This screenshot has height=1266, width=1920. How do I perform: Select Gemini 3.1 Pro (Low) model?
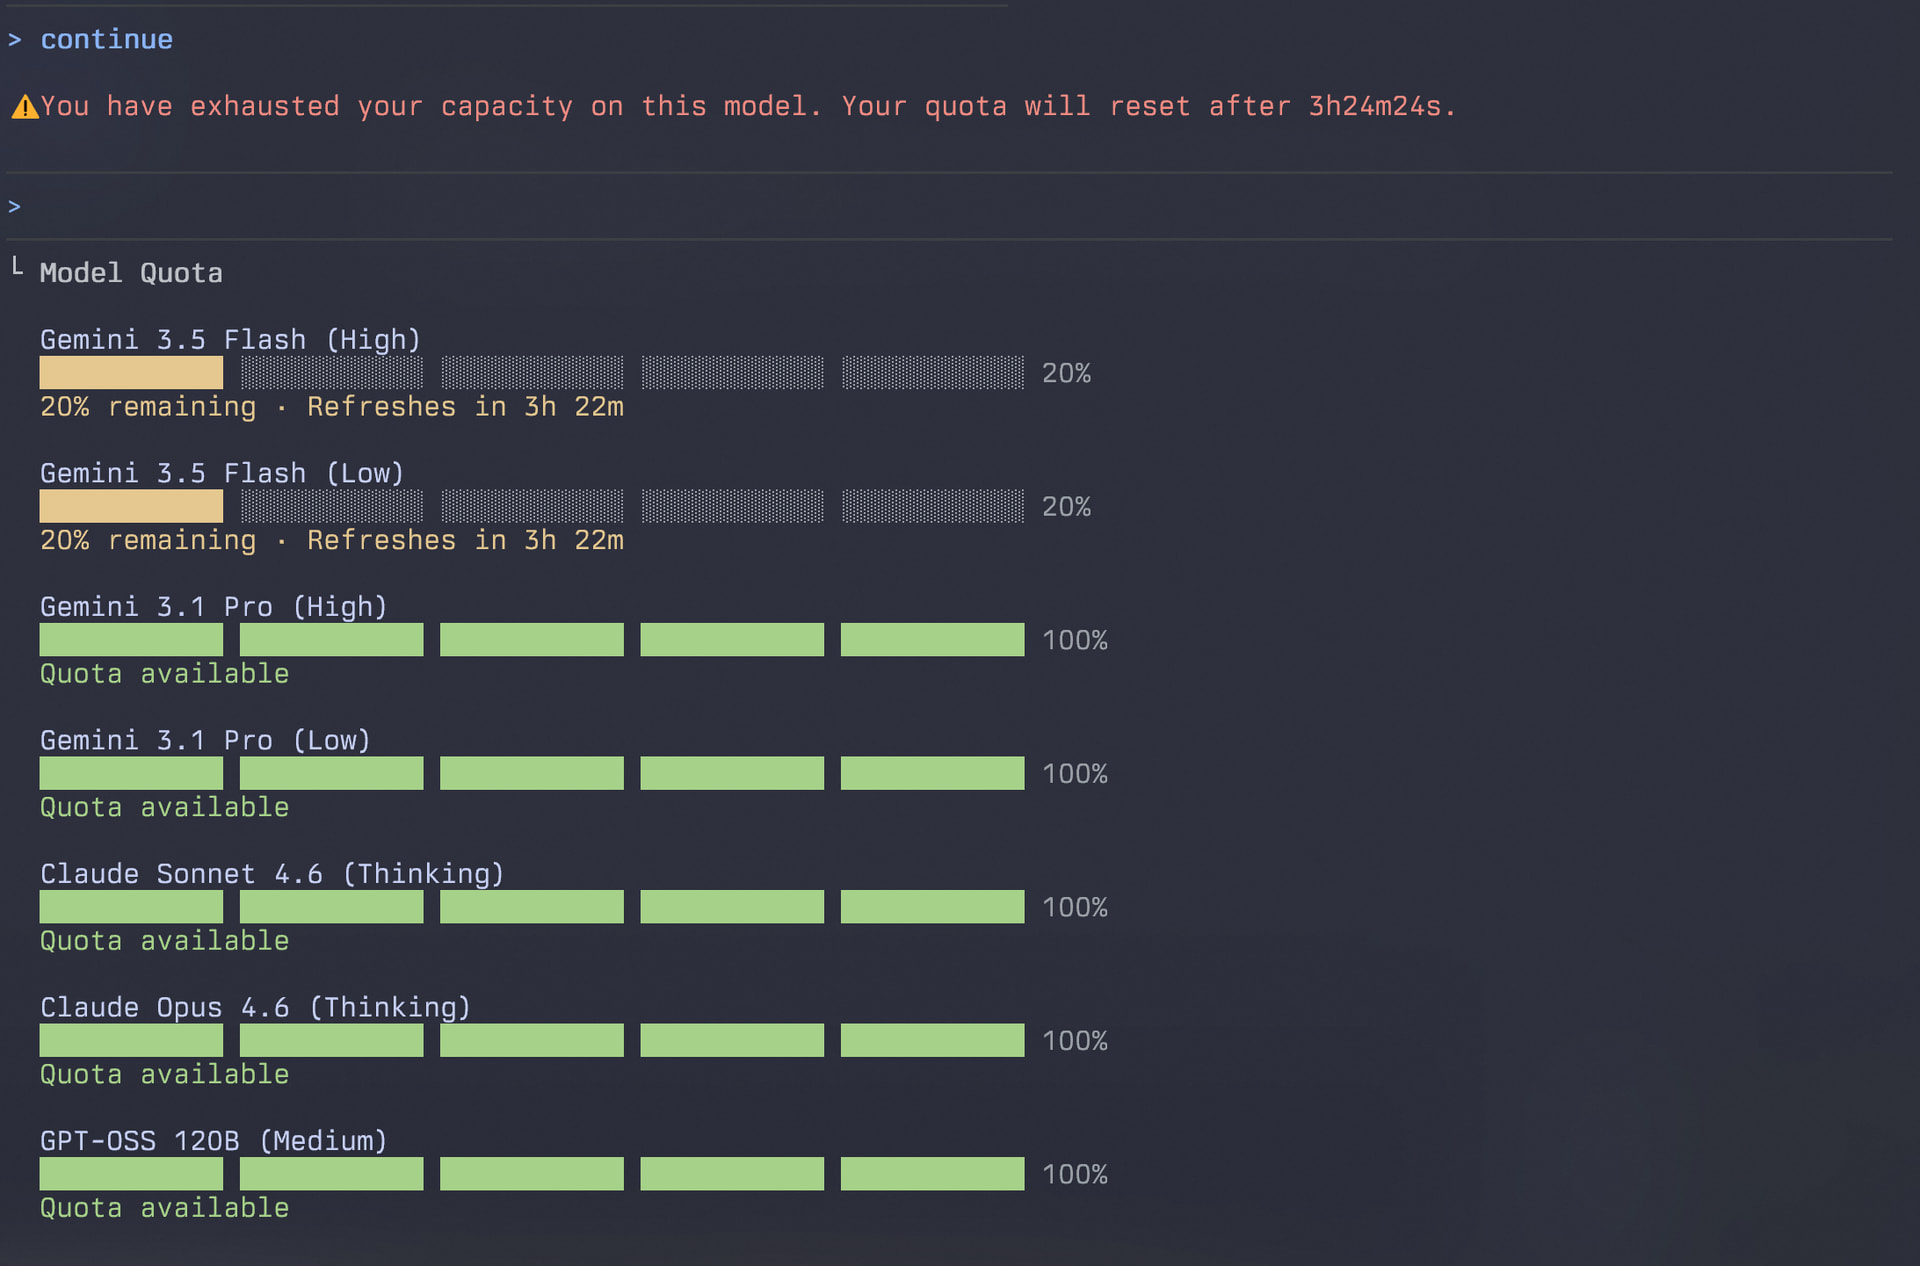205,740
